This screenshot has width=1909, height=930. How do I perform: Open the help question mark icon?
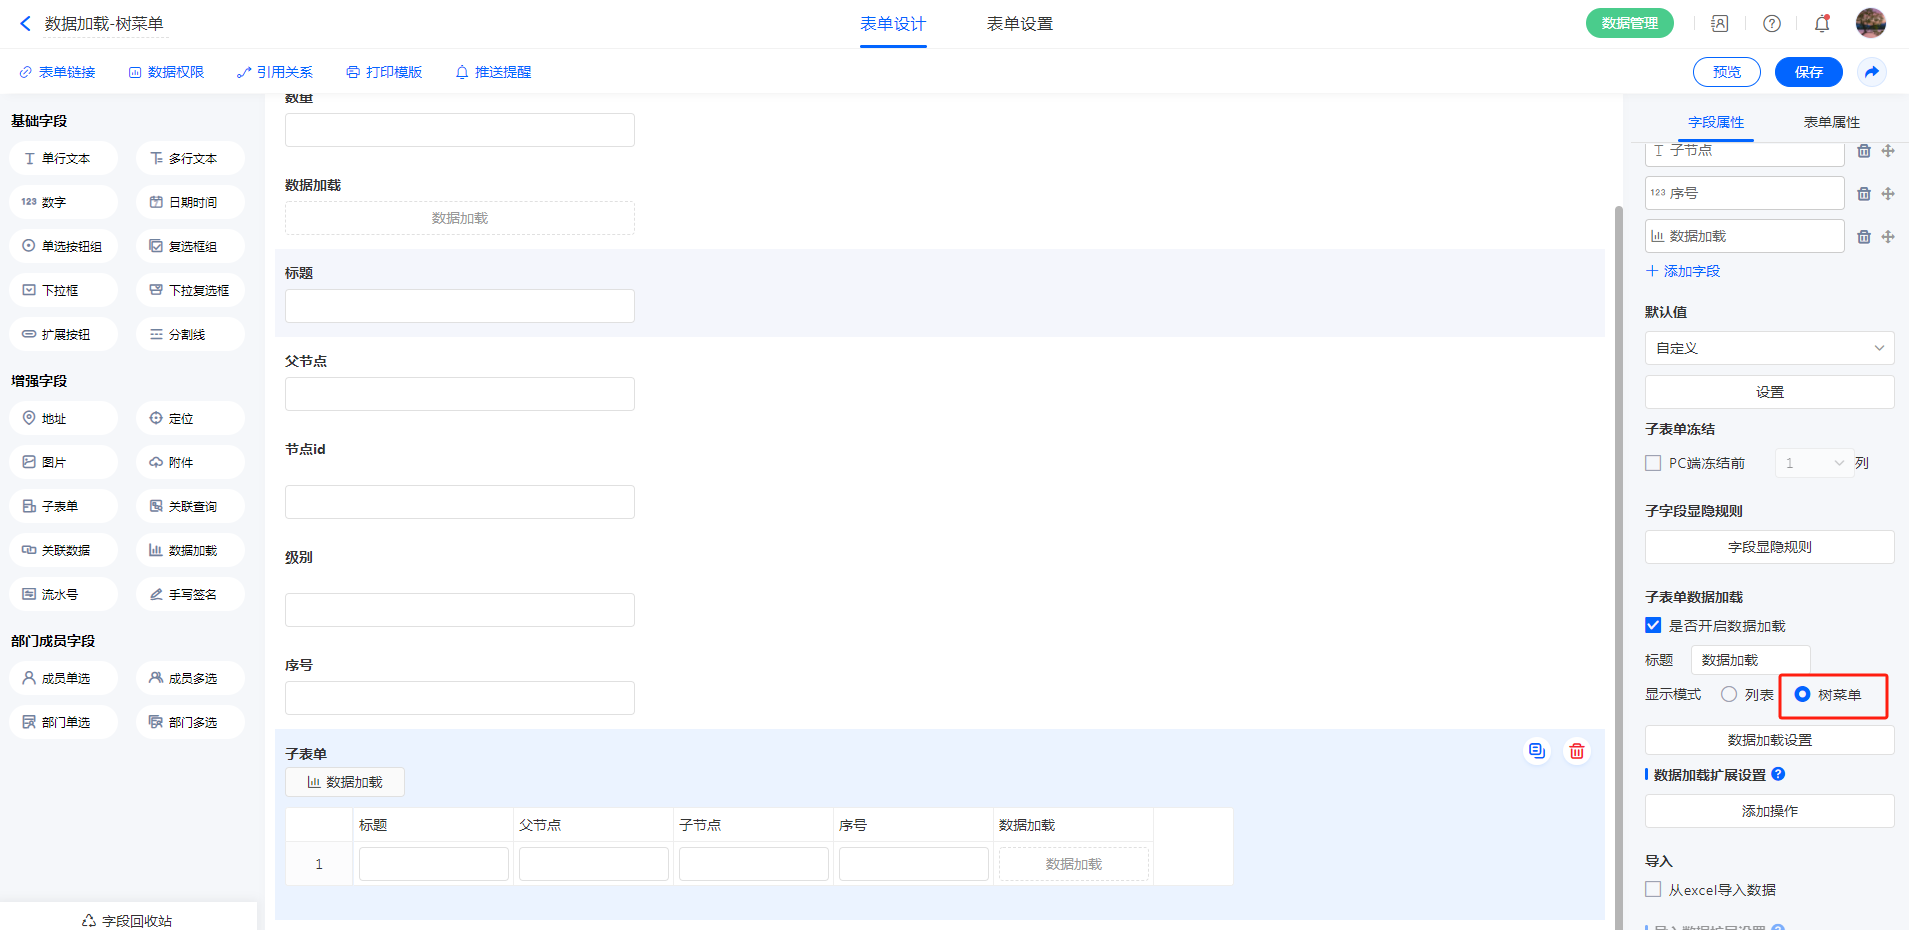click(x=1771, y=23)
